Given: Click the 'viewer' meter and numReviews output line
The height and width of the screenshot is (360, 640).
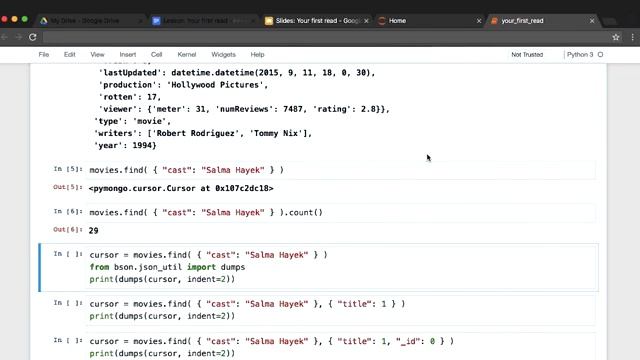Looking at the screenshot, I should point(244,109).
